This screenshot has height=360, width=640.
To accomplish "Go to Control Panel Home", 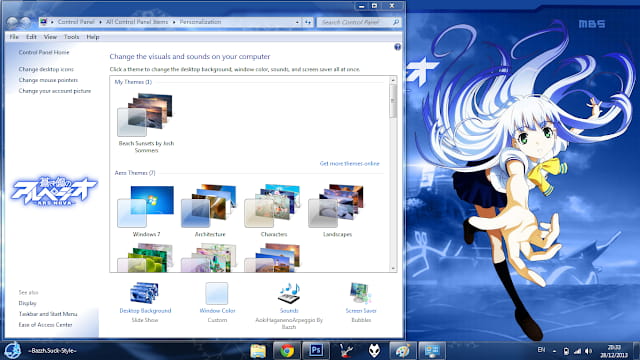I will [44, 52].
